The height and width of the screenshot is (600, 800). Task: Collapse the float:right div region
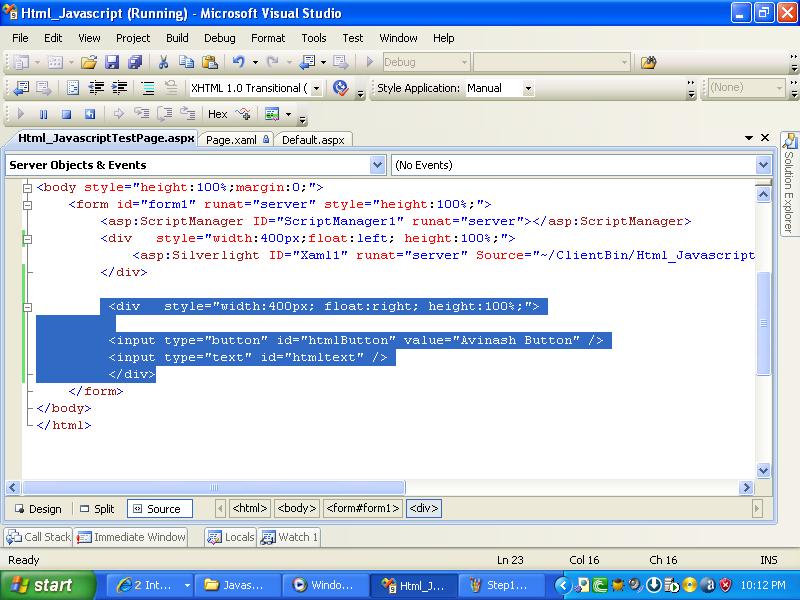[28, 307]
